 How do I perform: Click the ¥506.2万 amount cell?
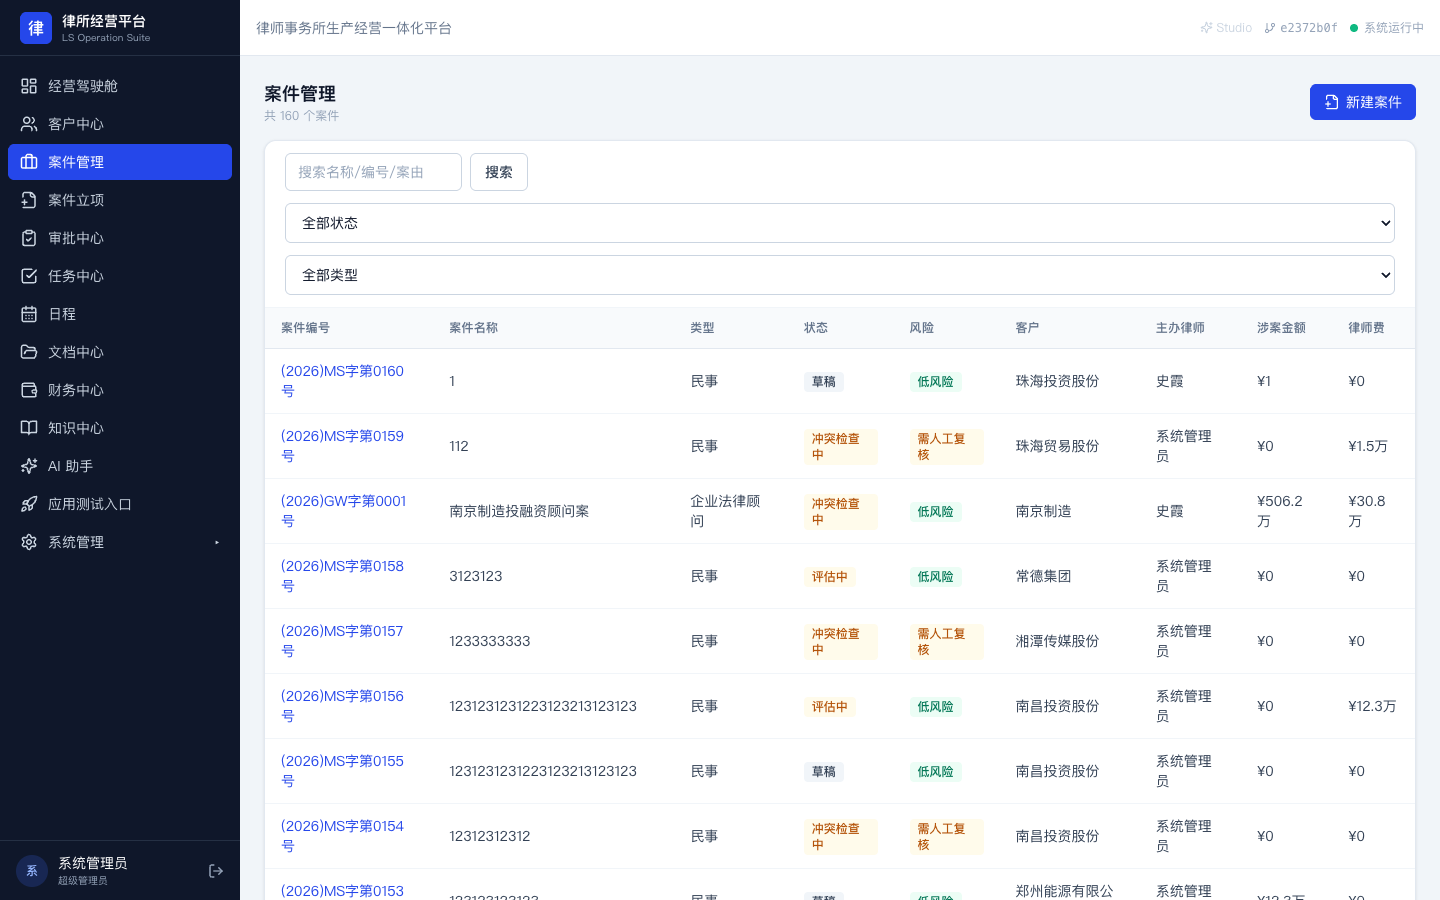pos(1280,511)
